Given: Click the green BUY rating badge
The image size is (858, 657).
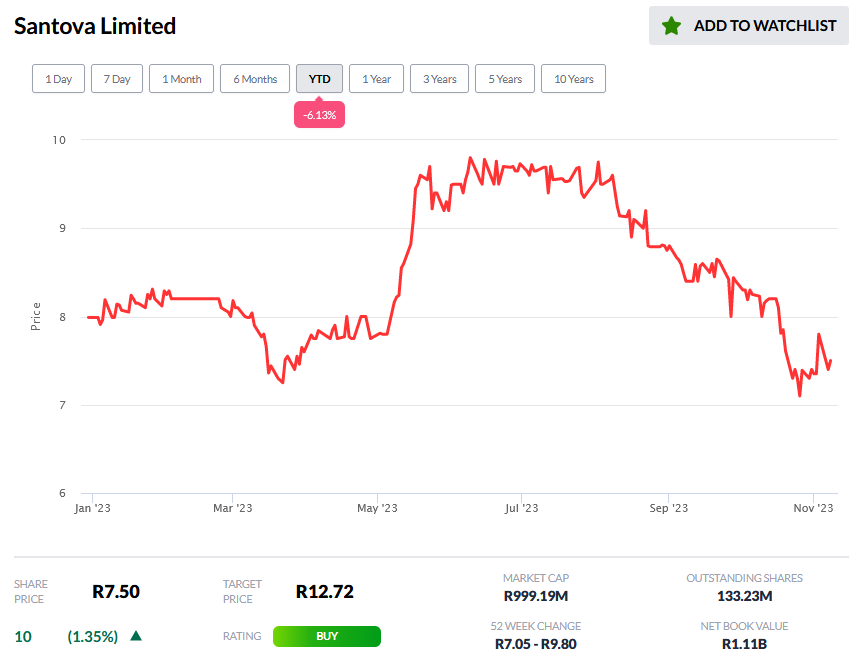Looking at the screenshot, I should (x=327, y=636).
